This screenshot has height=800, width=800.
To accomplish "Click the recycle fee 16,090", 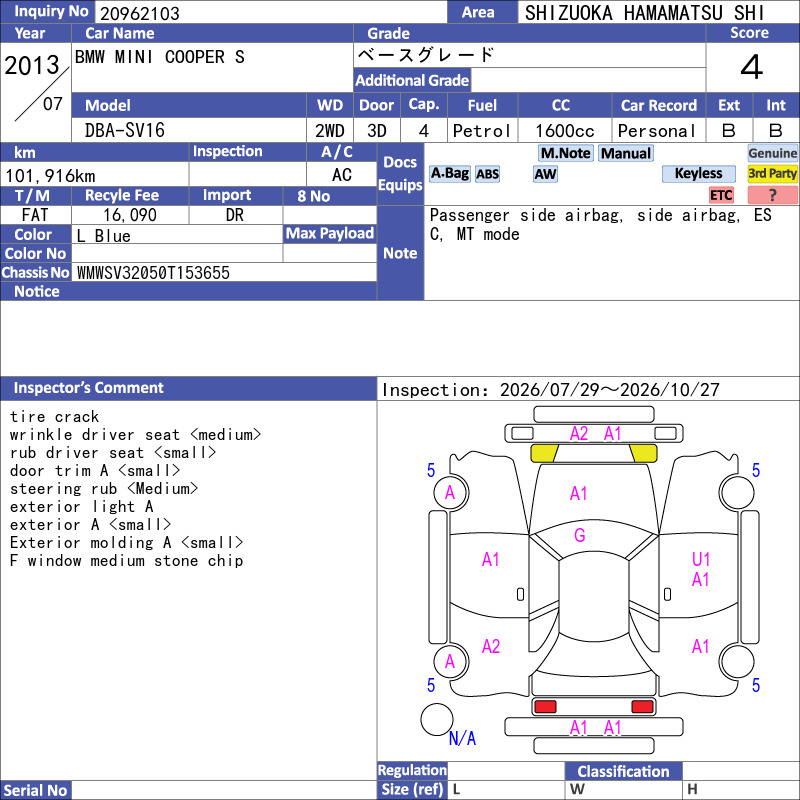I will pos(130,215).
